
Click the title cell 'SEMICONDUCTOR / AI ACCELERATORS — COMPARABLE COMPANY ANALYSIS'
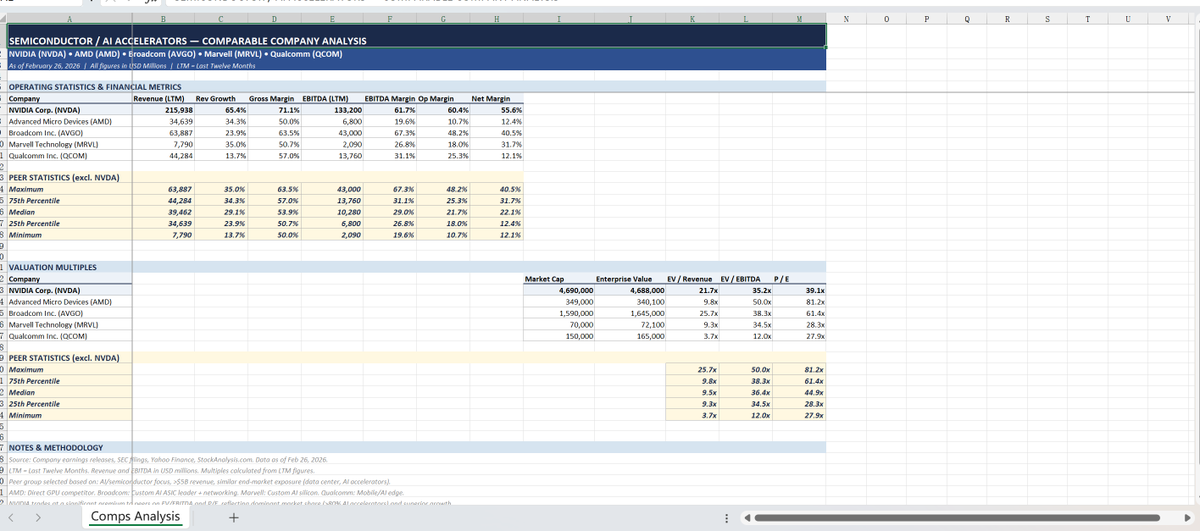point(416,36)
